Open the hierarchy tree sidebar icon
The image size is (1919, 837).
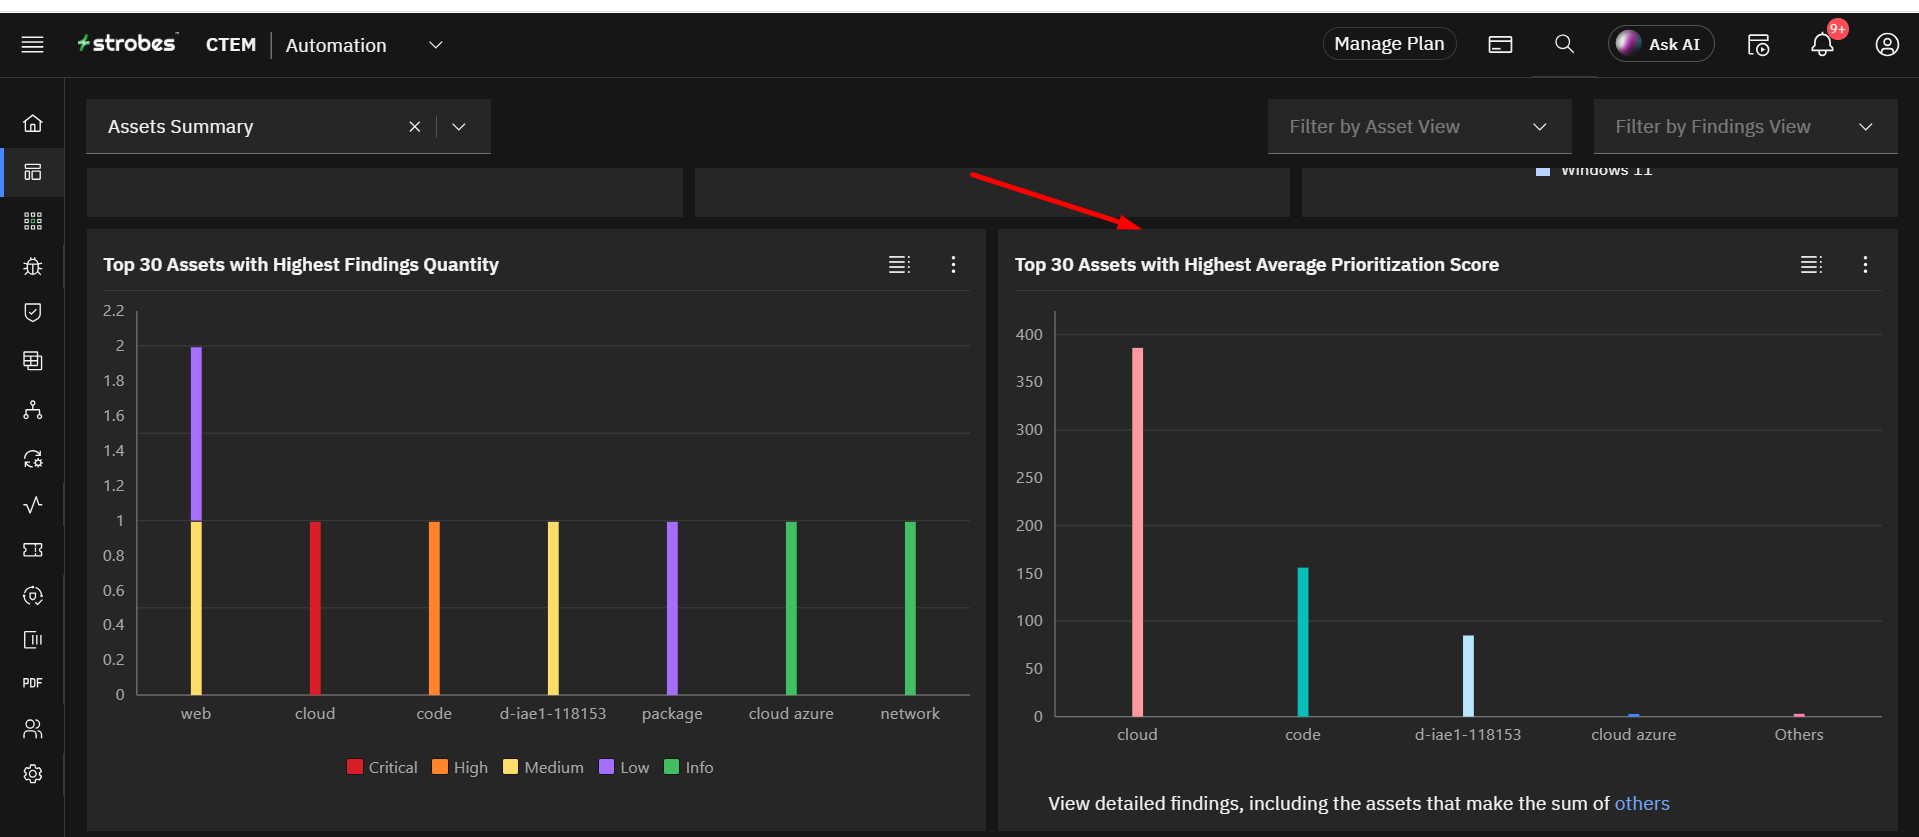tap(33, 410)
